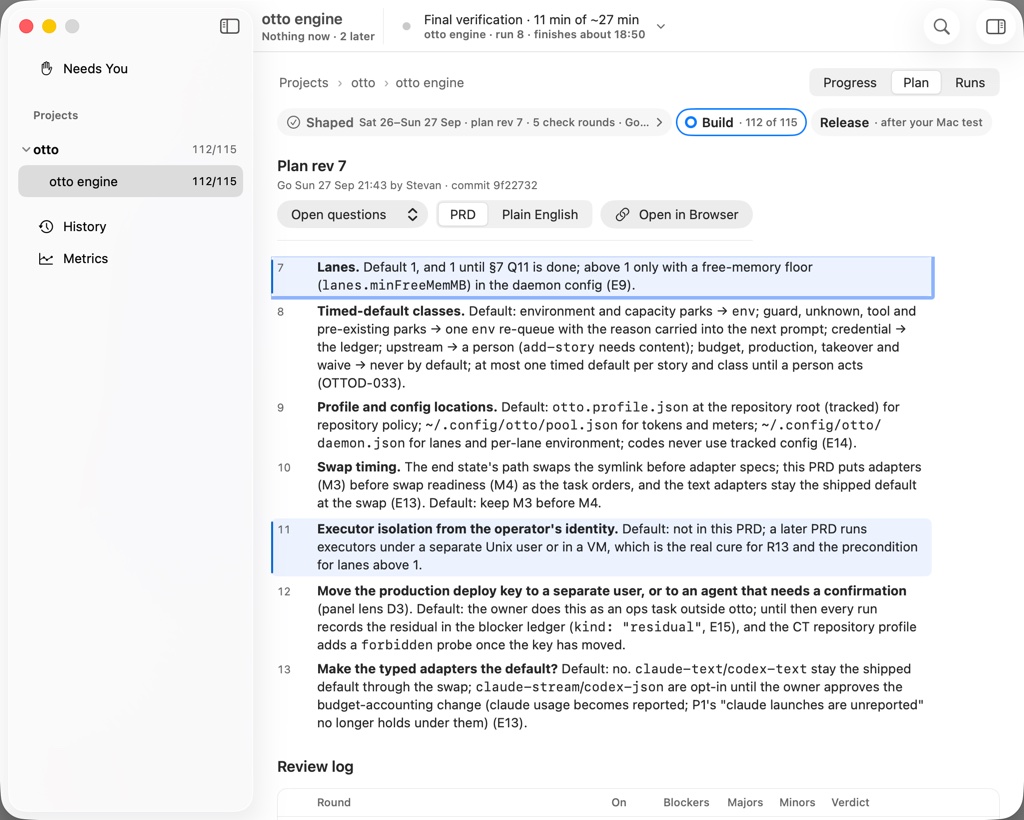Toggle the right inspector panel icon
Screen dimensions: 1024x820
tap(995, 26)
